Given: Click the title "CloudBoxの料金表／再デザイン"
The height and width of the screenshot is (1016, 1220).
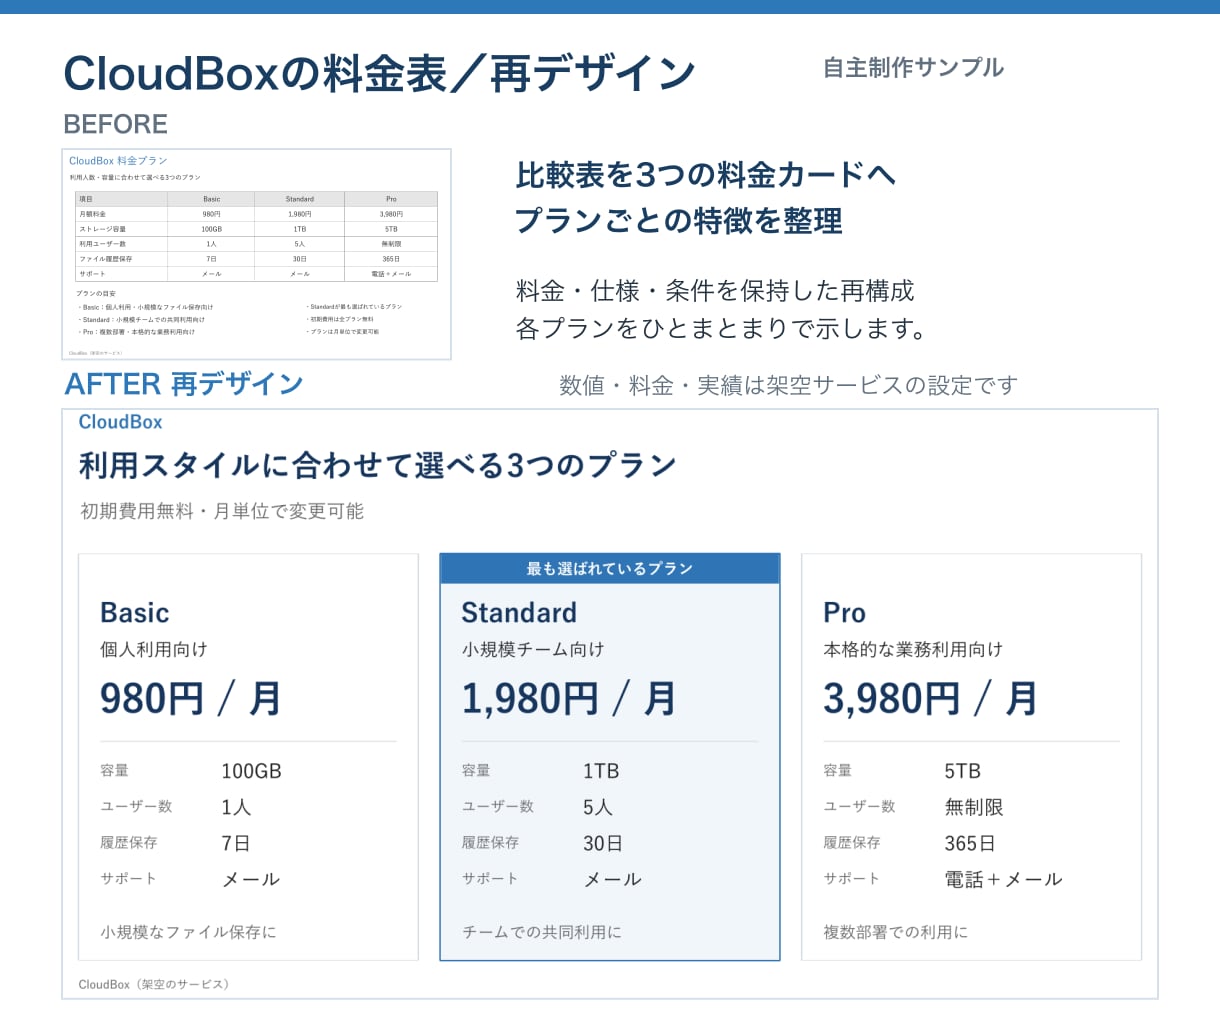Looking at the screenshot, I should coord(380,73).
